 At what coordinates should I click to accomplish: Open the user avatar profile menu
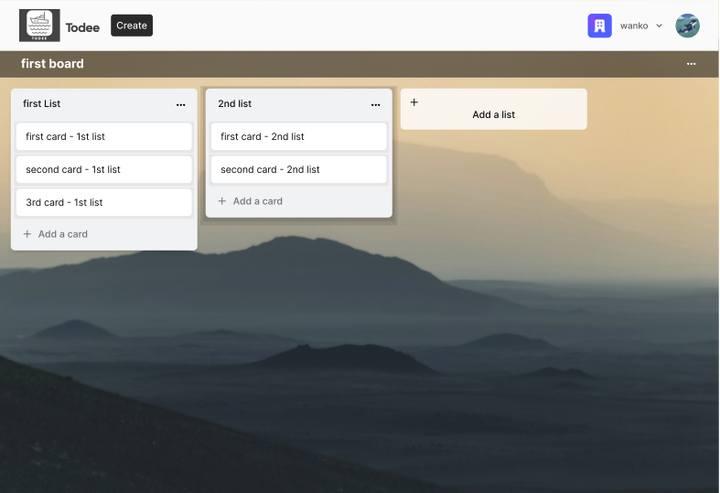[687, 26]
